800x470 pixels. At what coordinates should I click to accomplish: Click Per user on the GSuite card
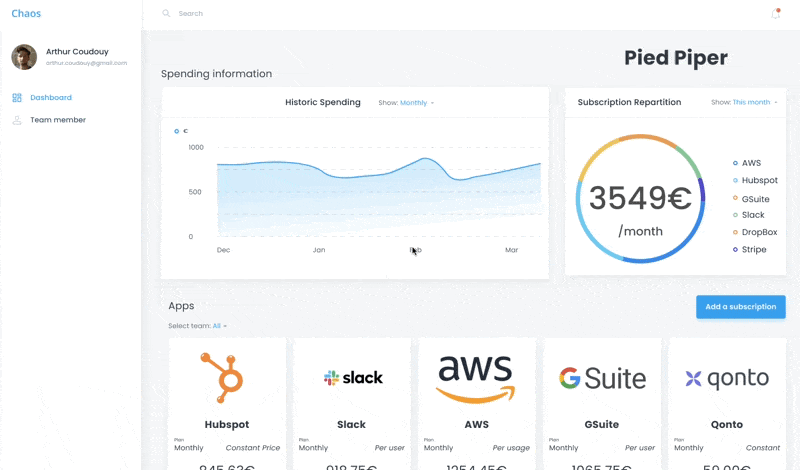[x=640, y=448]
